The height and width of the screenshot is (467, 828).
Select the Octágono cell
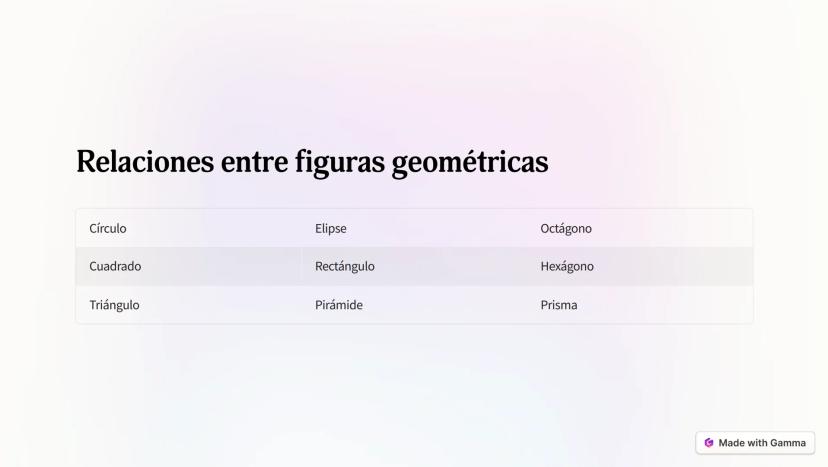566,228
